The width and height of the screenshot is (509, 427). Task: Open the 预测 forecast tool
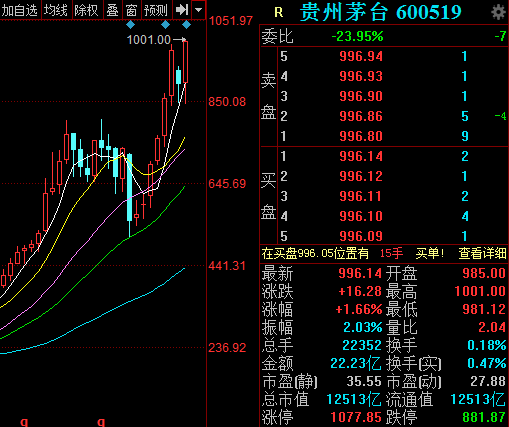tap(156, 10)
